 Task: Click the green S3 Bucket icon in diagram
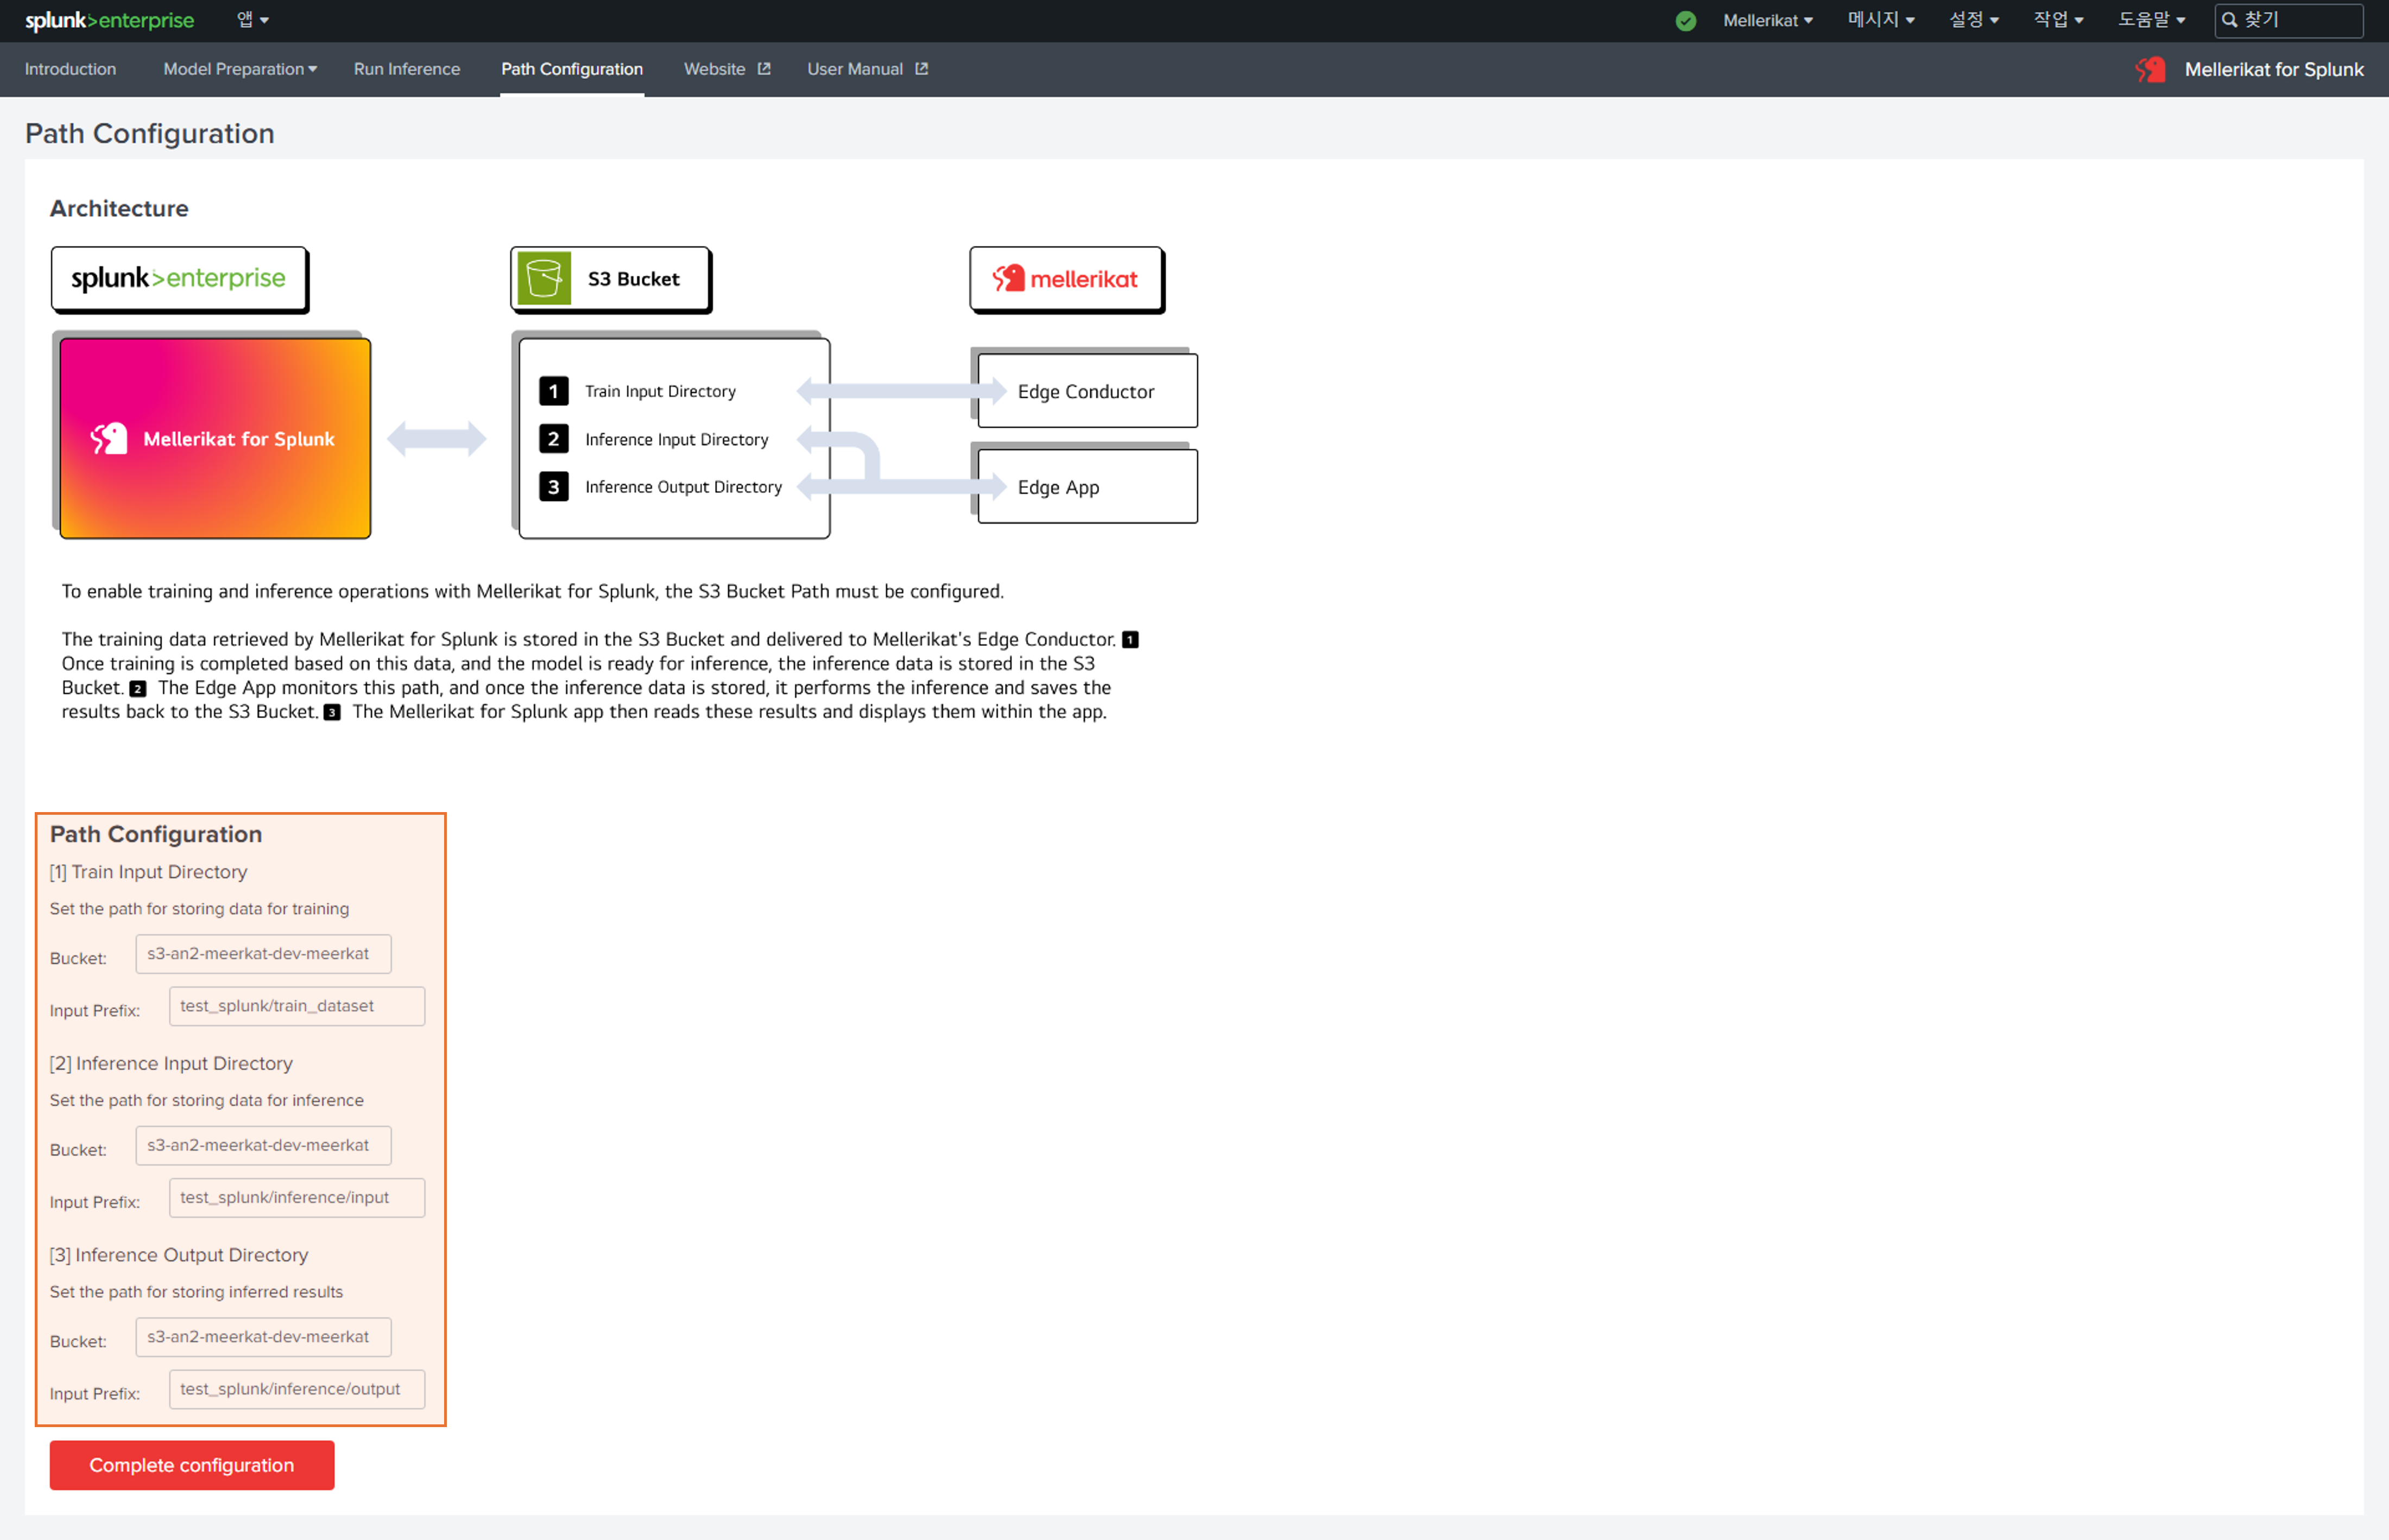(x=544, y=278)
